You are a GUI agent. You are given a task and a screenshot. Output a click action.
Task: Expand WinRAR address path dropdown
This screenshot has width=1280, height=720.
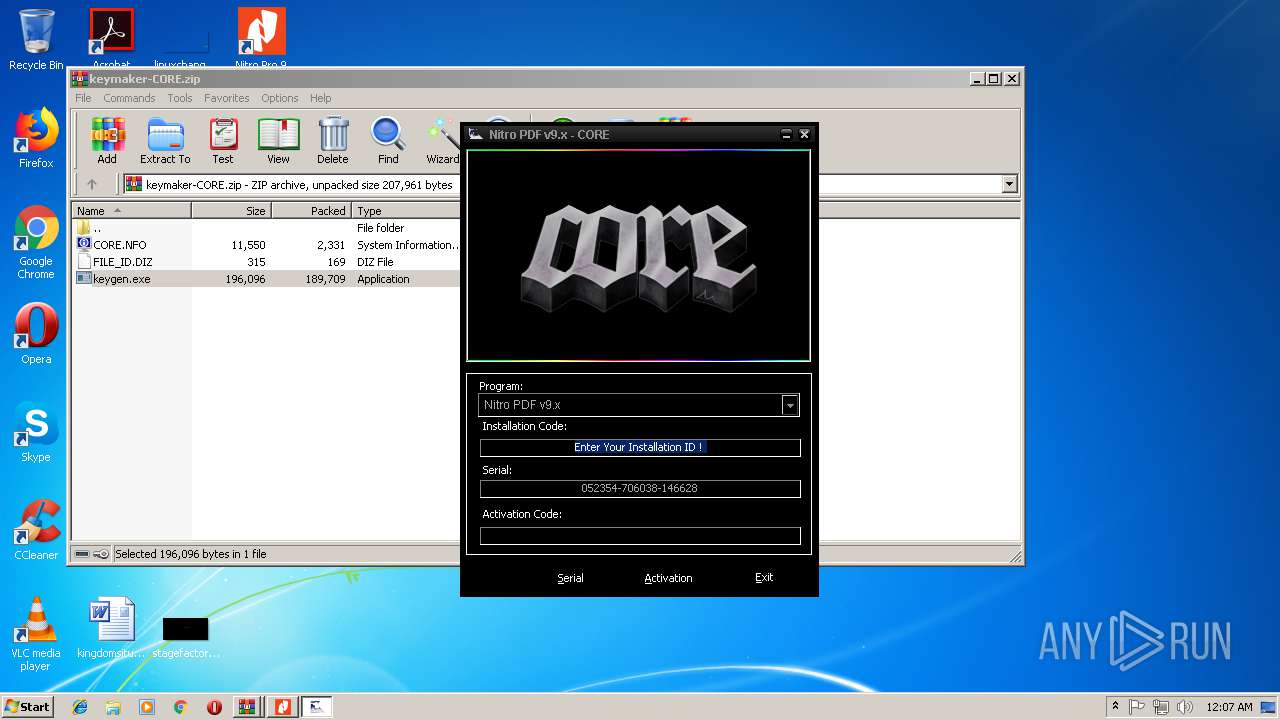pyautogui.click(x=1009, y=184)
